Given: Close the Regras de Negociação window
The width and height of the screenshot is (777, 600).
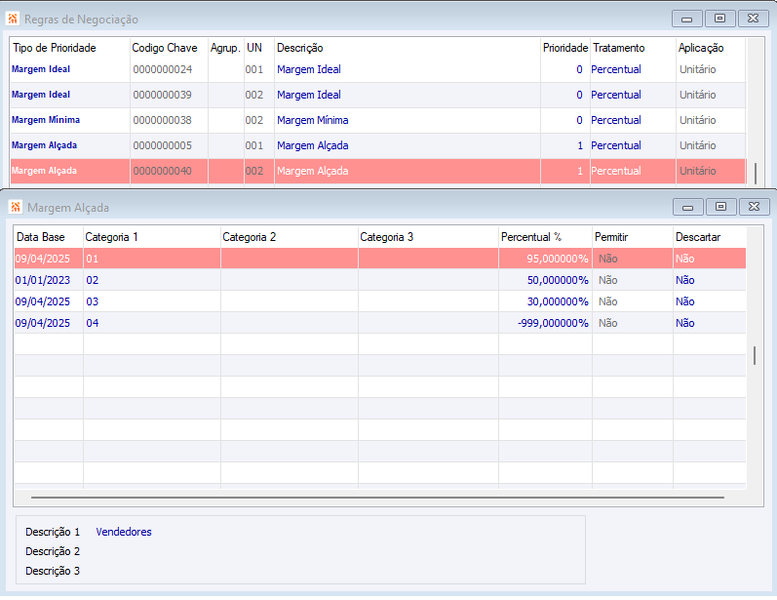Looking at the screenshot, I should (x=753, y=19).
